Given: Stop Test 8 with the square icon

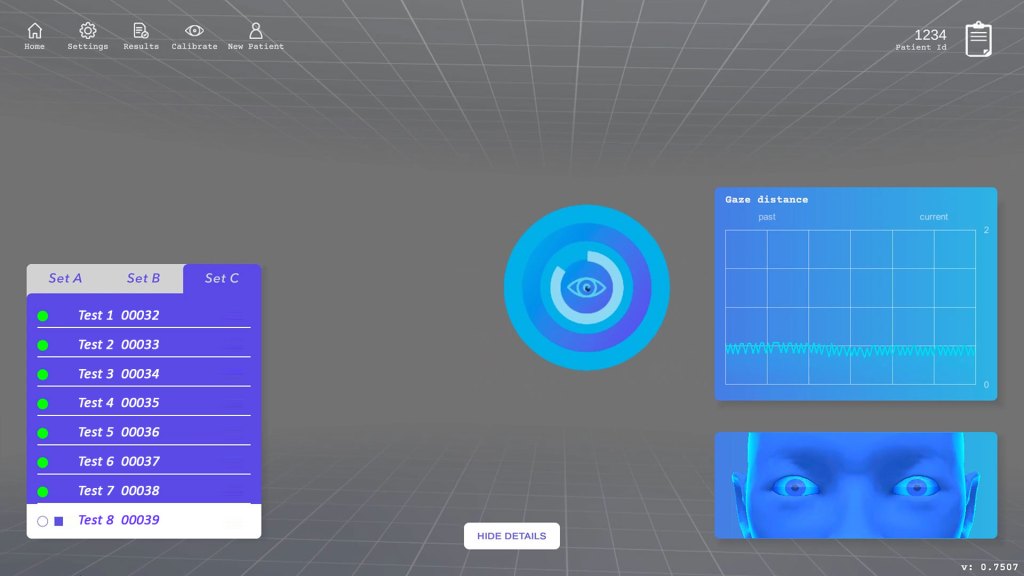Looking at the screenshot, I should click(x=59, y=521).
